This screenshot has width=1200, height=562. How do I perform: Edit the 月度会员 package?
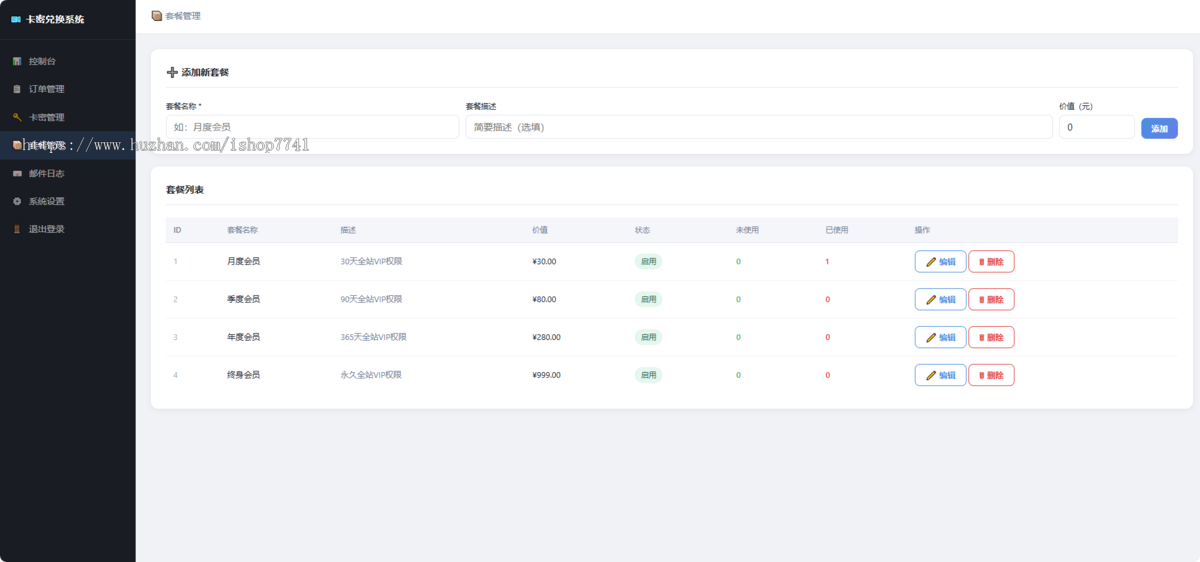(x=940, y=261)
